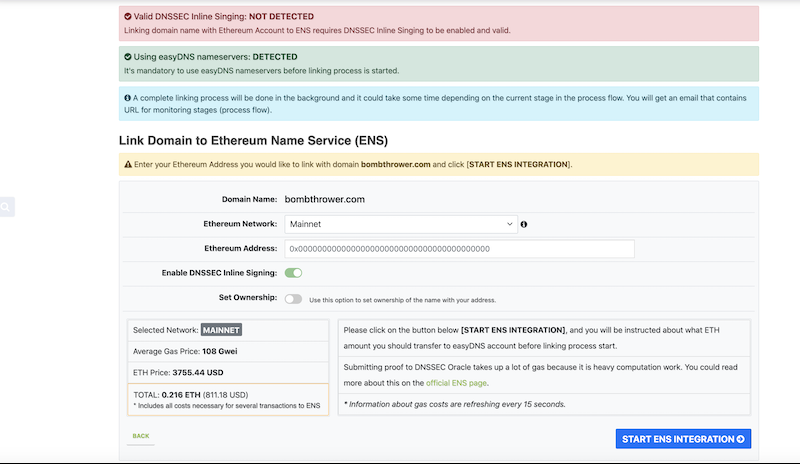Disable the DNSSEC Inline Signing toggle
Viewport: 800px width, 464px height.
[293, 273]
